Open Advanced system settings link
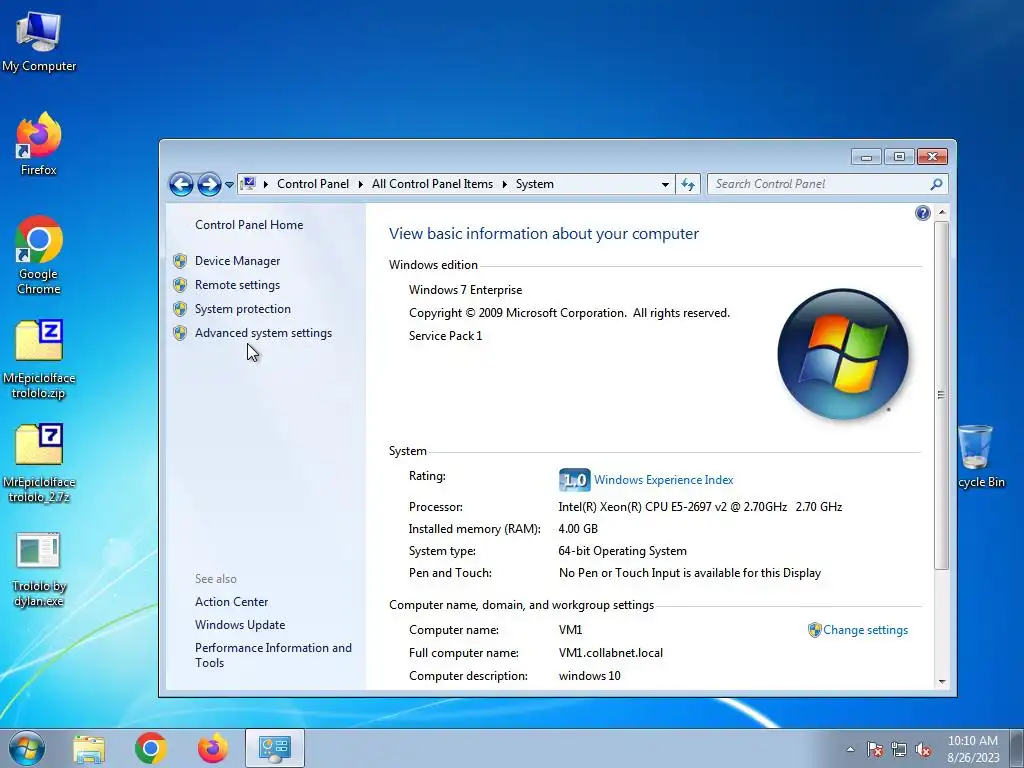1024x768 pixels. [x=263, y=333]
